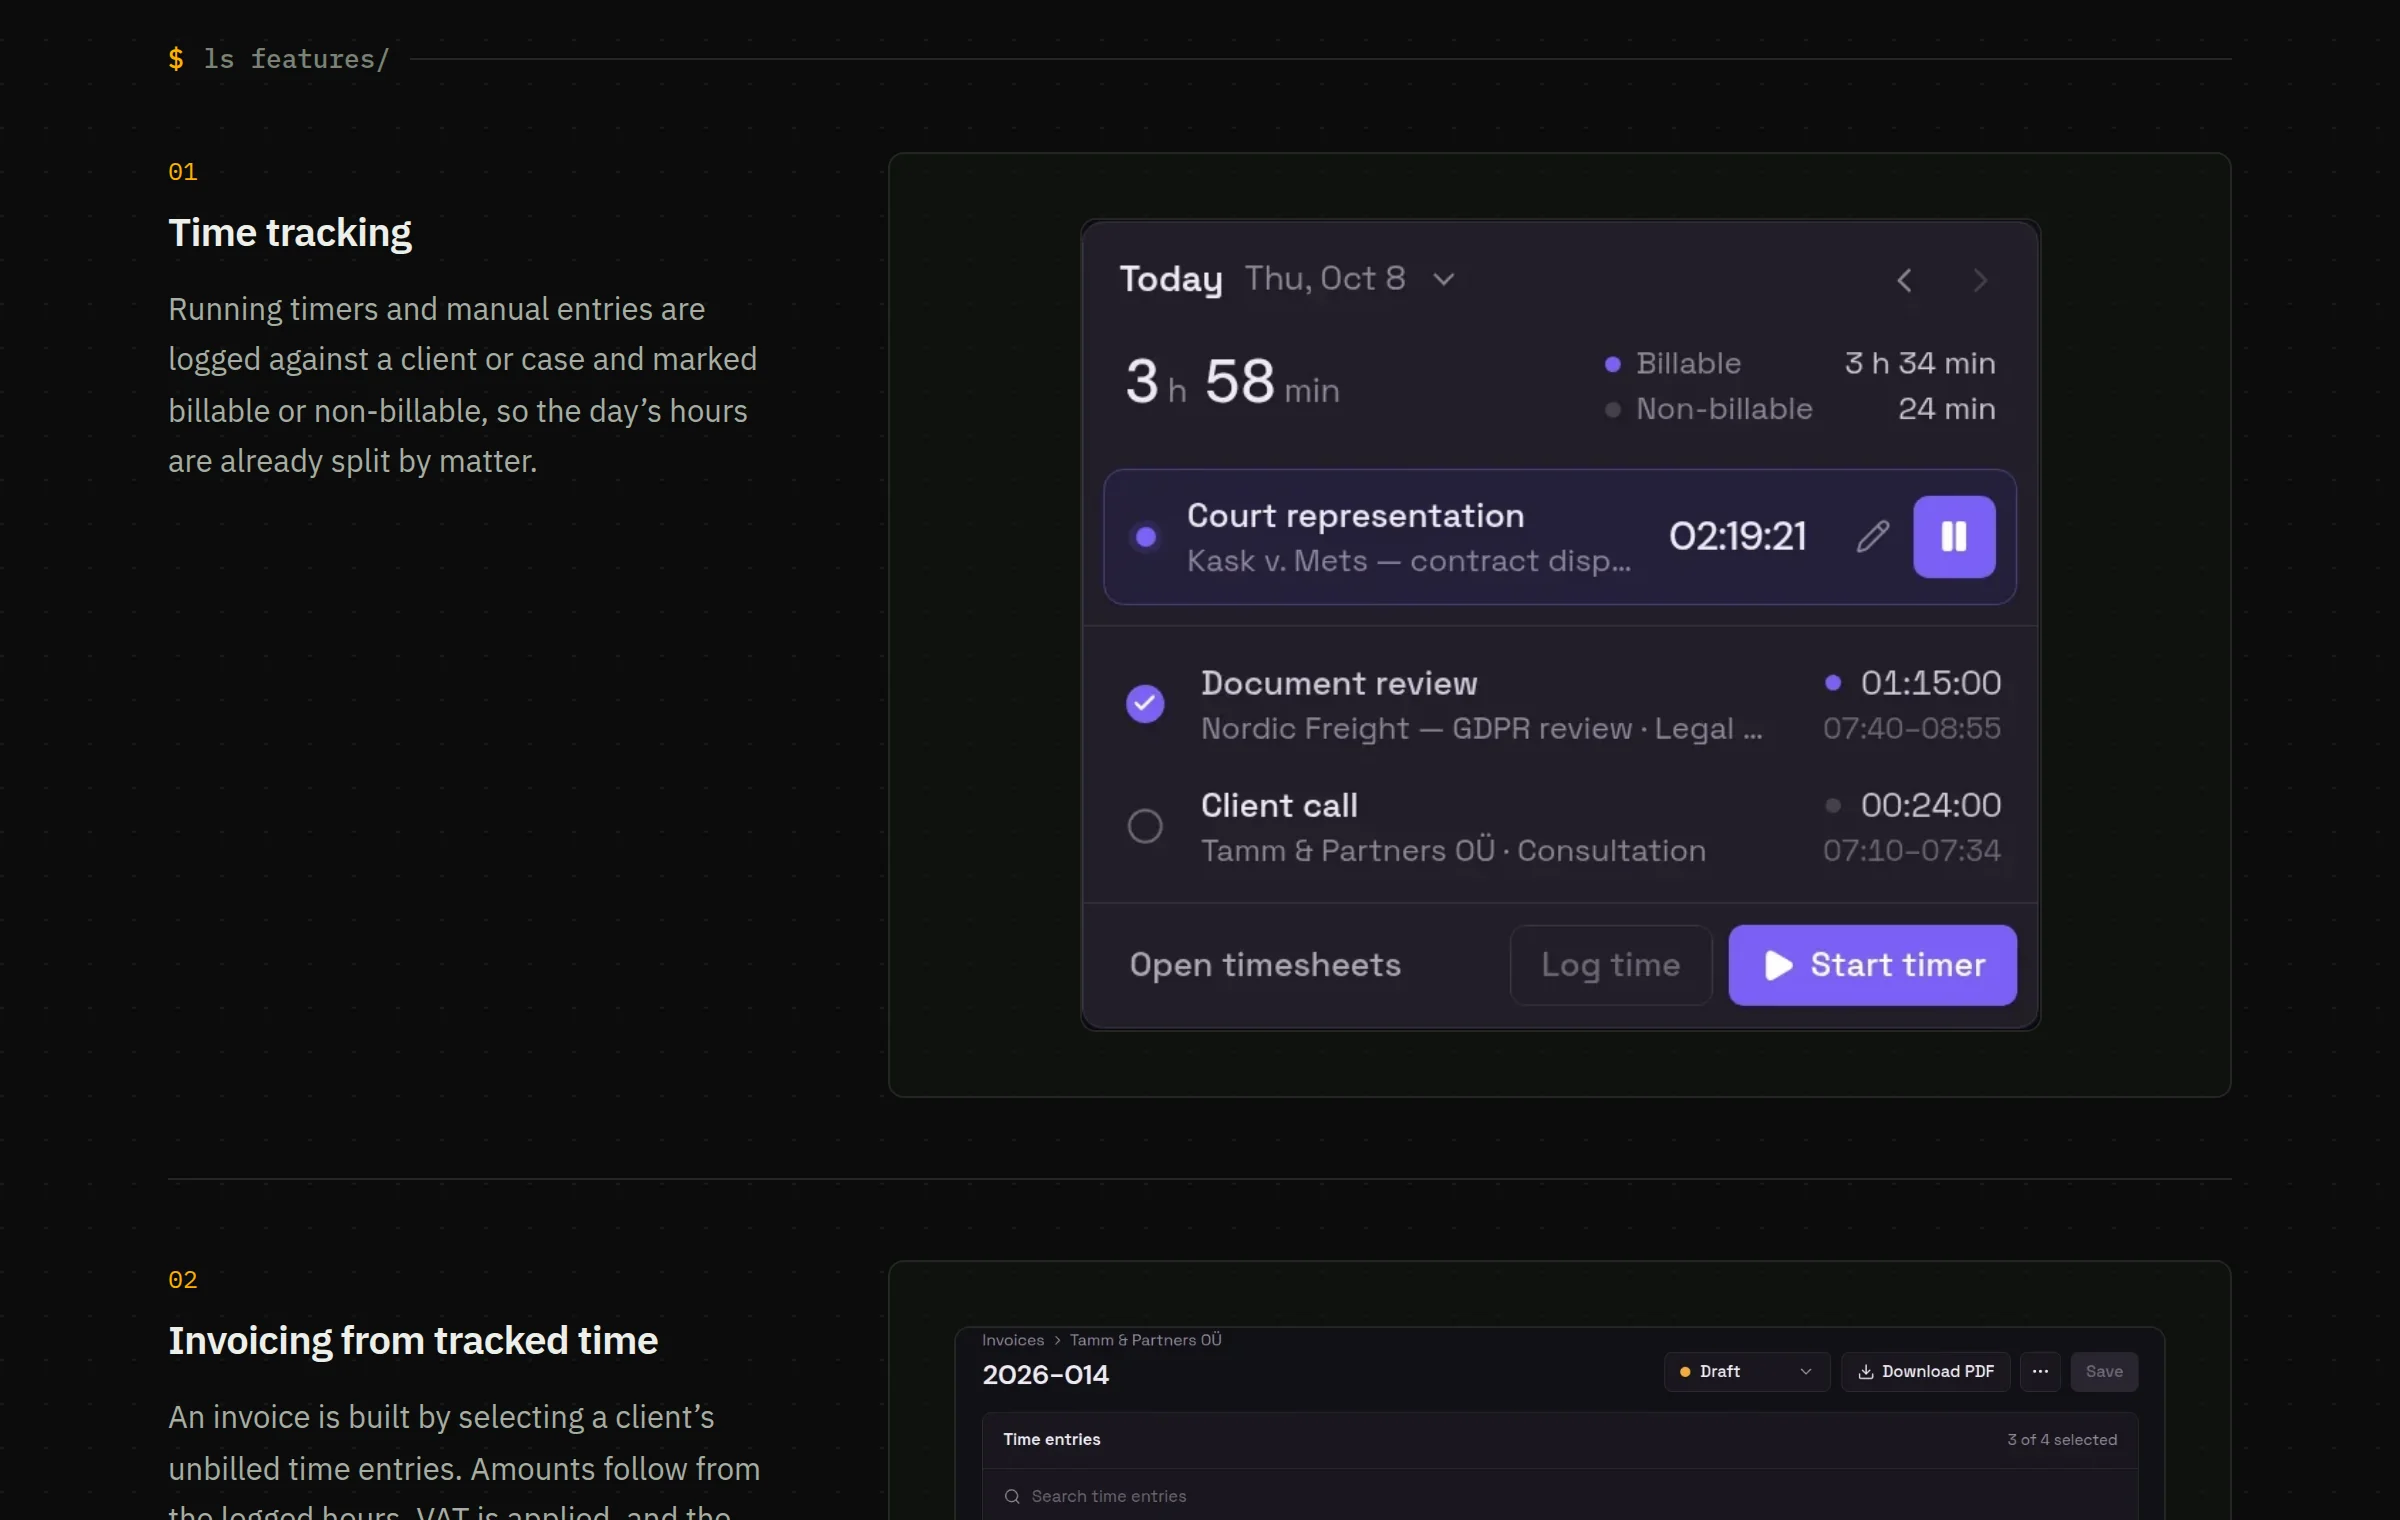Image resolution: width=2400 pixels, height=1520 pixels.
Task: Click the purple Billable legend dot
Action: [1612, 365]
